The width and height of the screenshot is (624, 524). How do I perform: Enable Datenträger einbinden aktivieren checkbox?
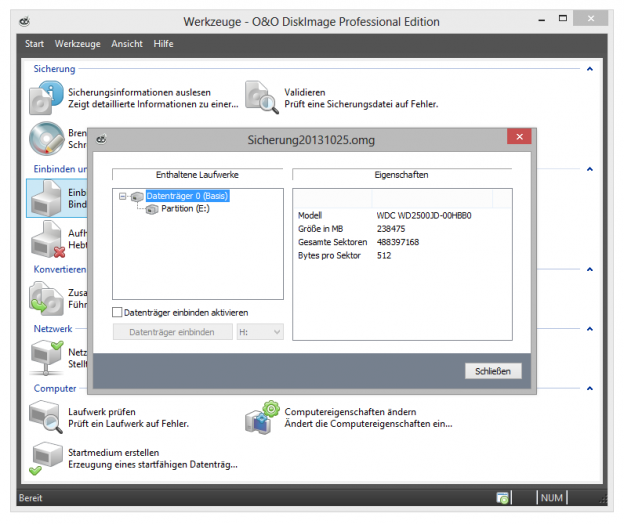point(117,313)
